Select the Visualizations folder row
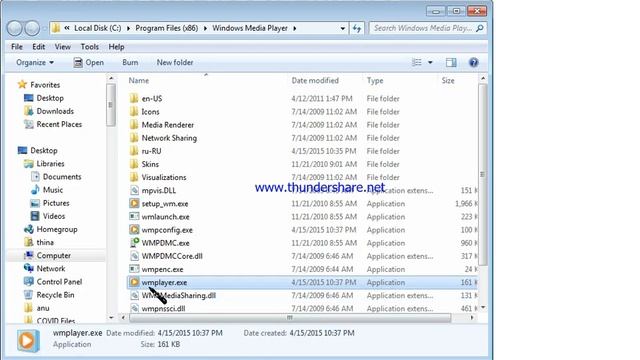The height and width of the screenshot is (360, 640). click(x=302, y=177)
